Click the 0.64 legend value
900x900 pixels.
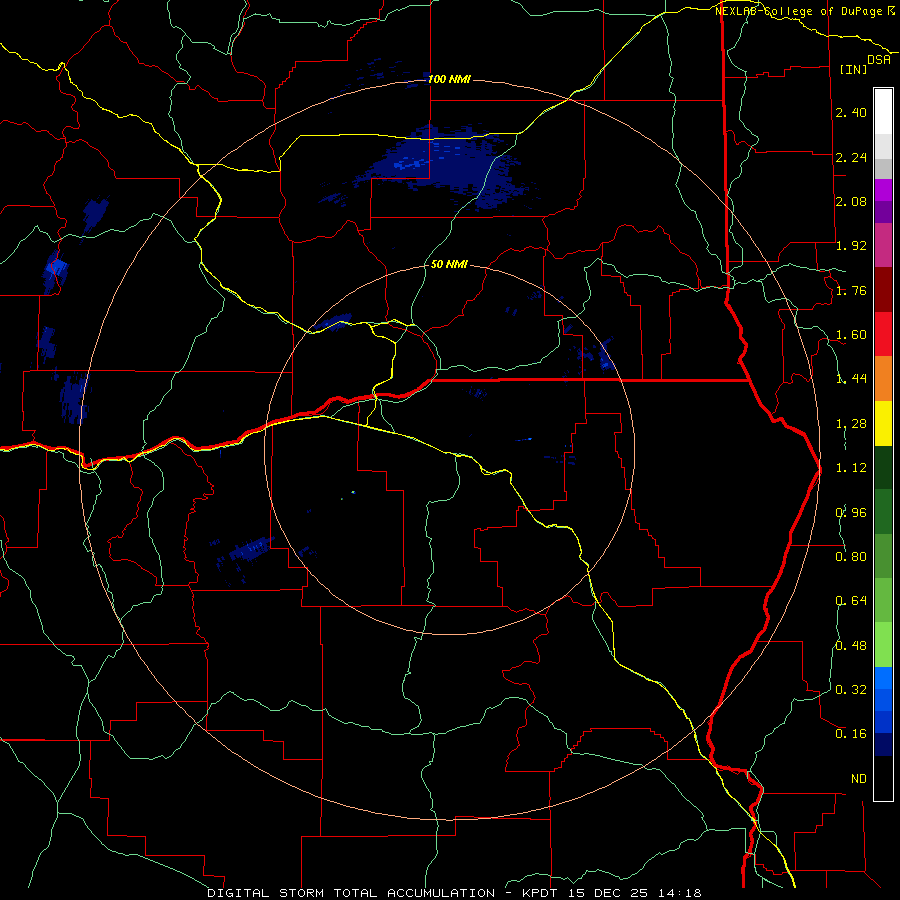(851, 601)
